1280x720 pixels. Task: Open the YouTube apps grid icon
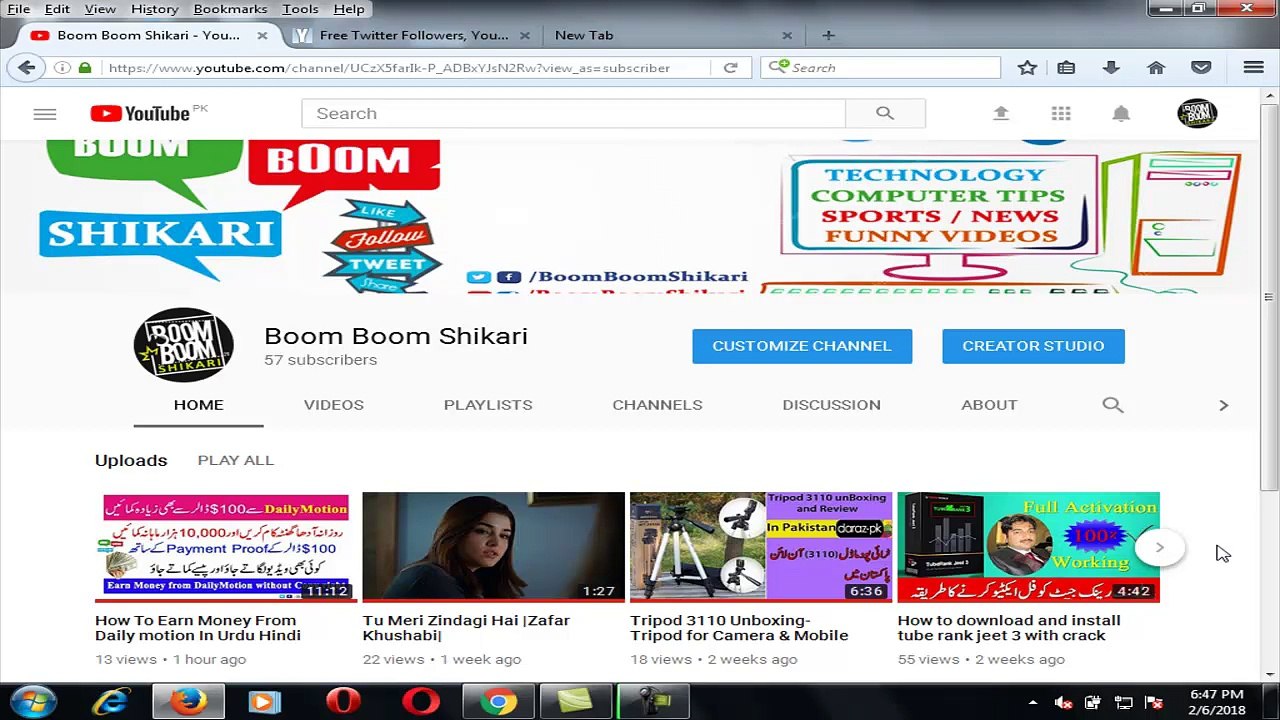point(1061,114)
